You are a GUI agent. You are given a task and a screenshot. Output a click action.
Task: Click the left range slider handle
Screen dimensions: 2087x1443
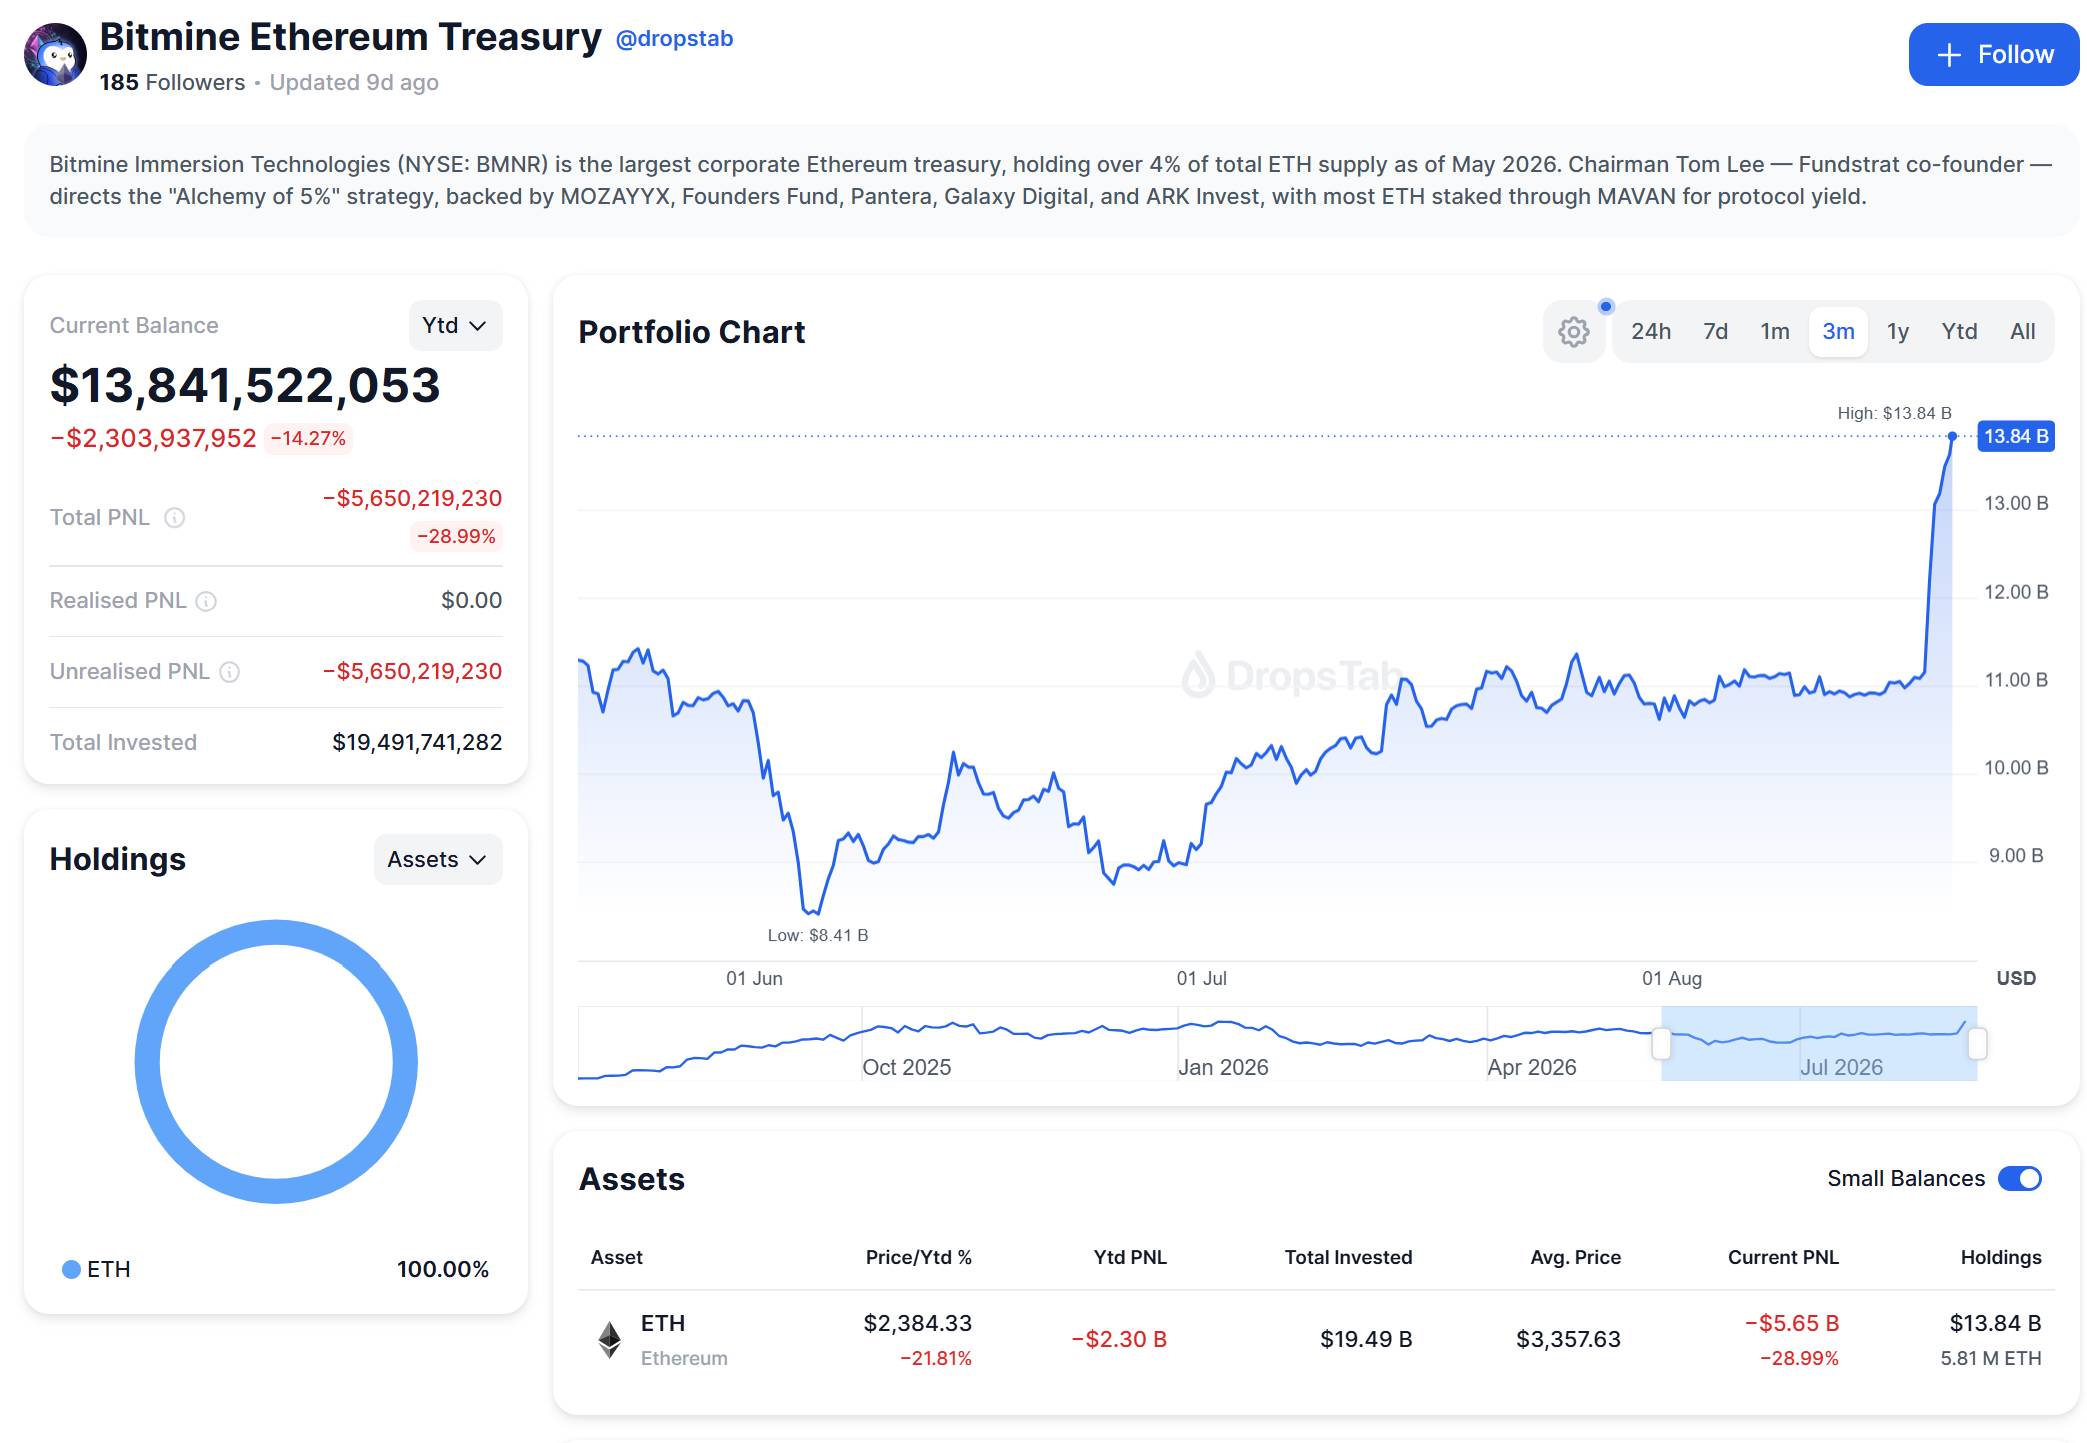[x=1661, y=1044]
